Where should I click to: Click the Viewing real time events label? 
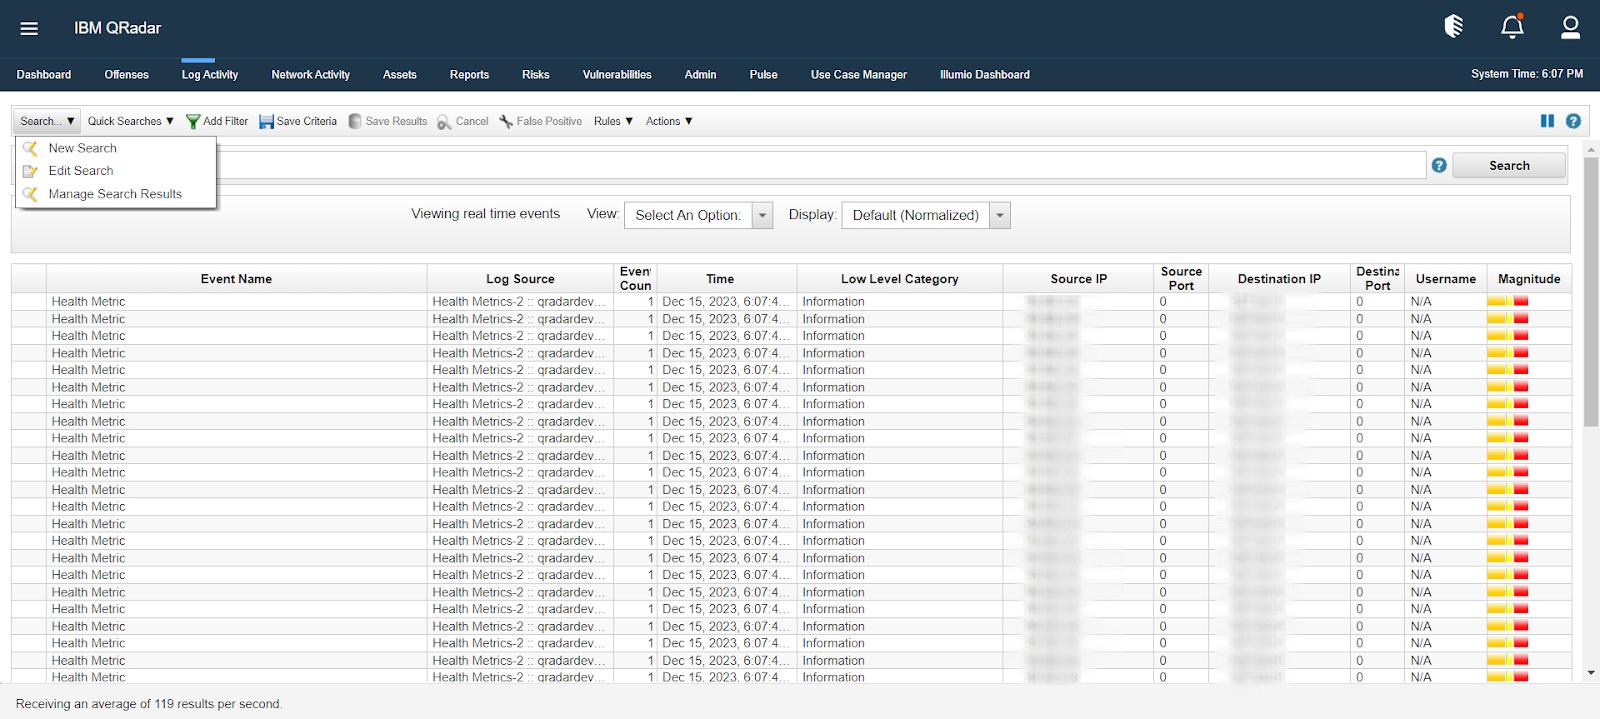click(x=485, y=214)
